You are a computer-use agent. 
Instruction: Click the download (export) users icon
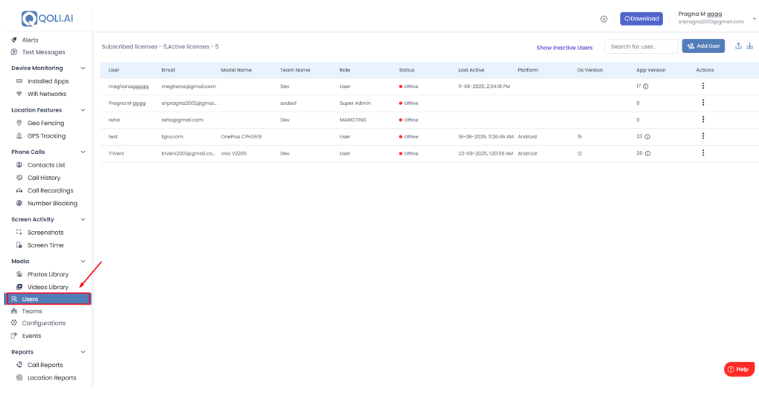750,46
